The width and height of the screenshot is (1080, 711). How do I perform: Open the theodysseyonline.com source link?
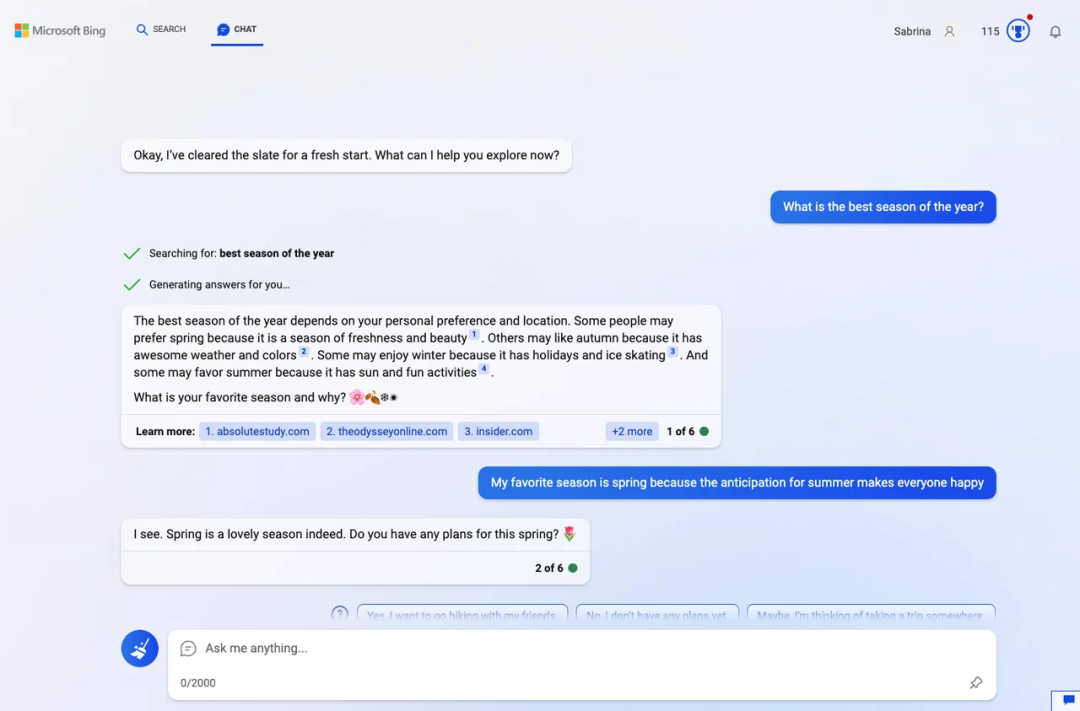tap(386, 431)
